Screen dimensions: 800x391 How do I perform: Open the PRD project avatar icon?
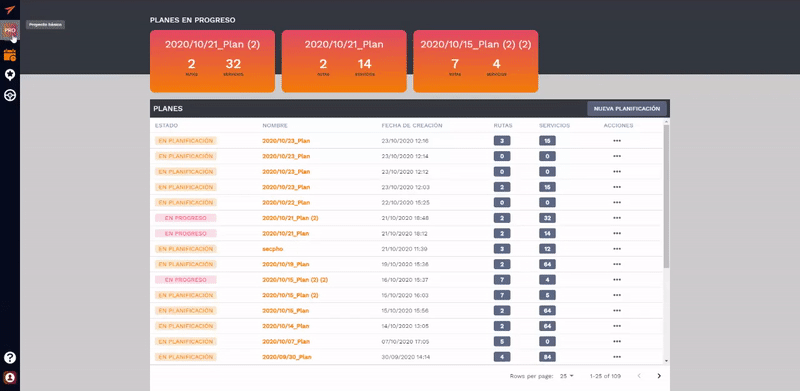tap(10, 31)
